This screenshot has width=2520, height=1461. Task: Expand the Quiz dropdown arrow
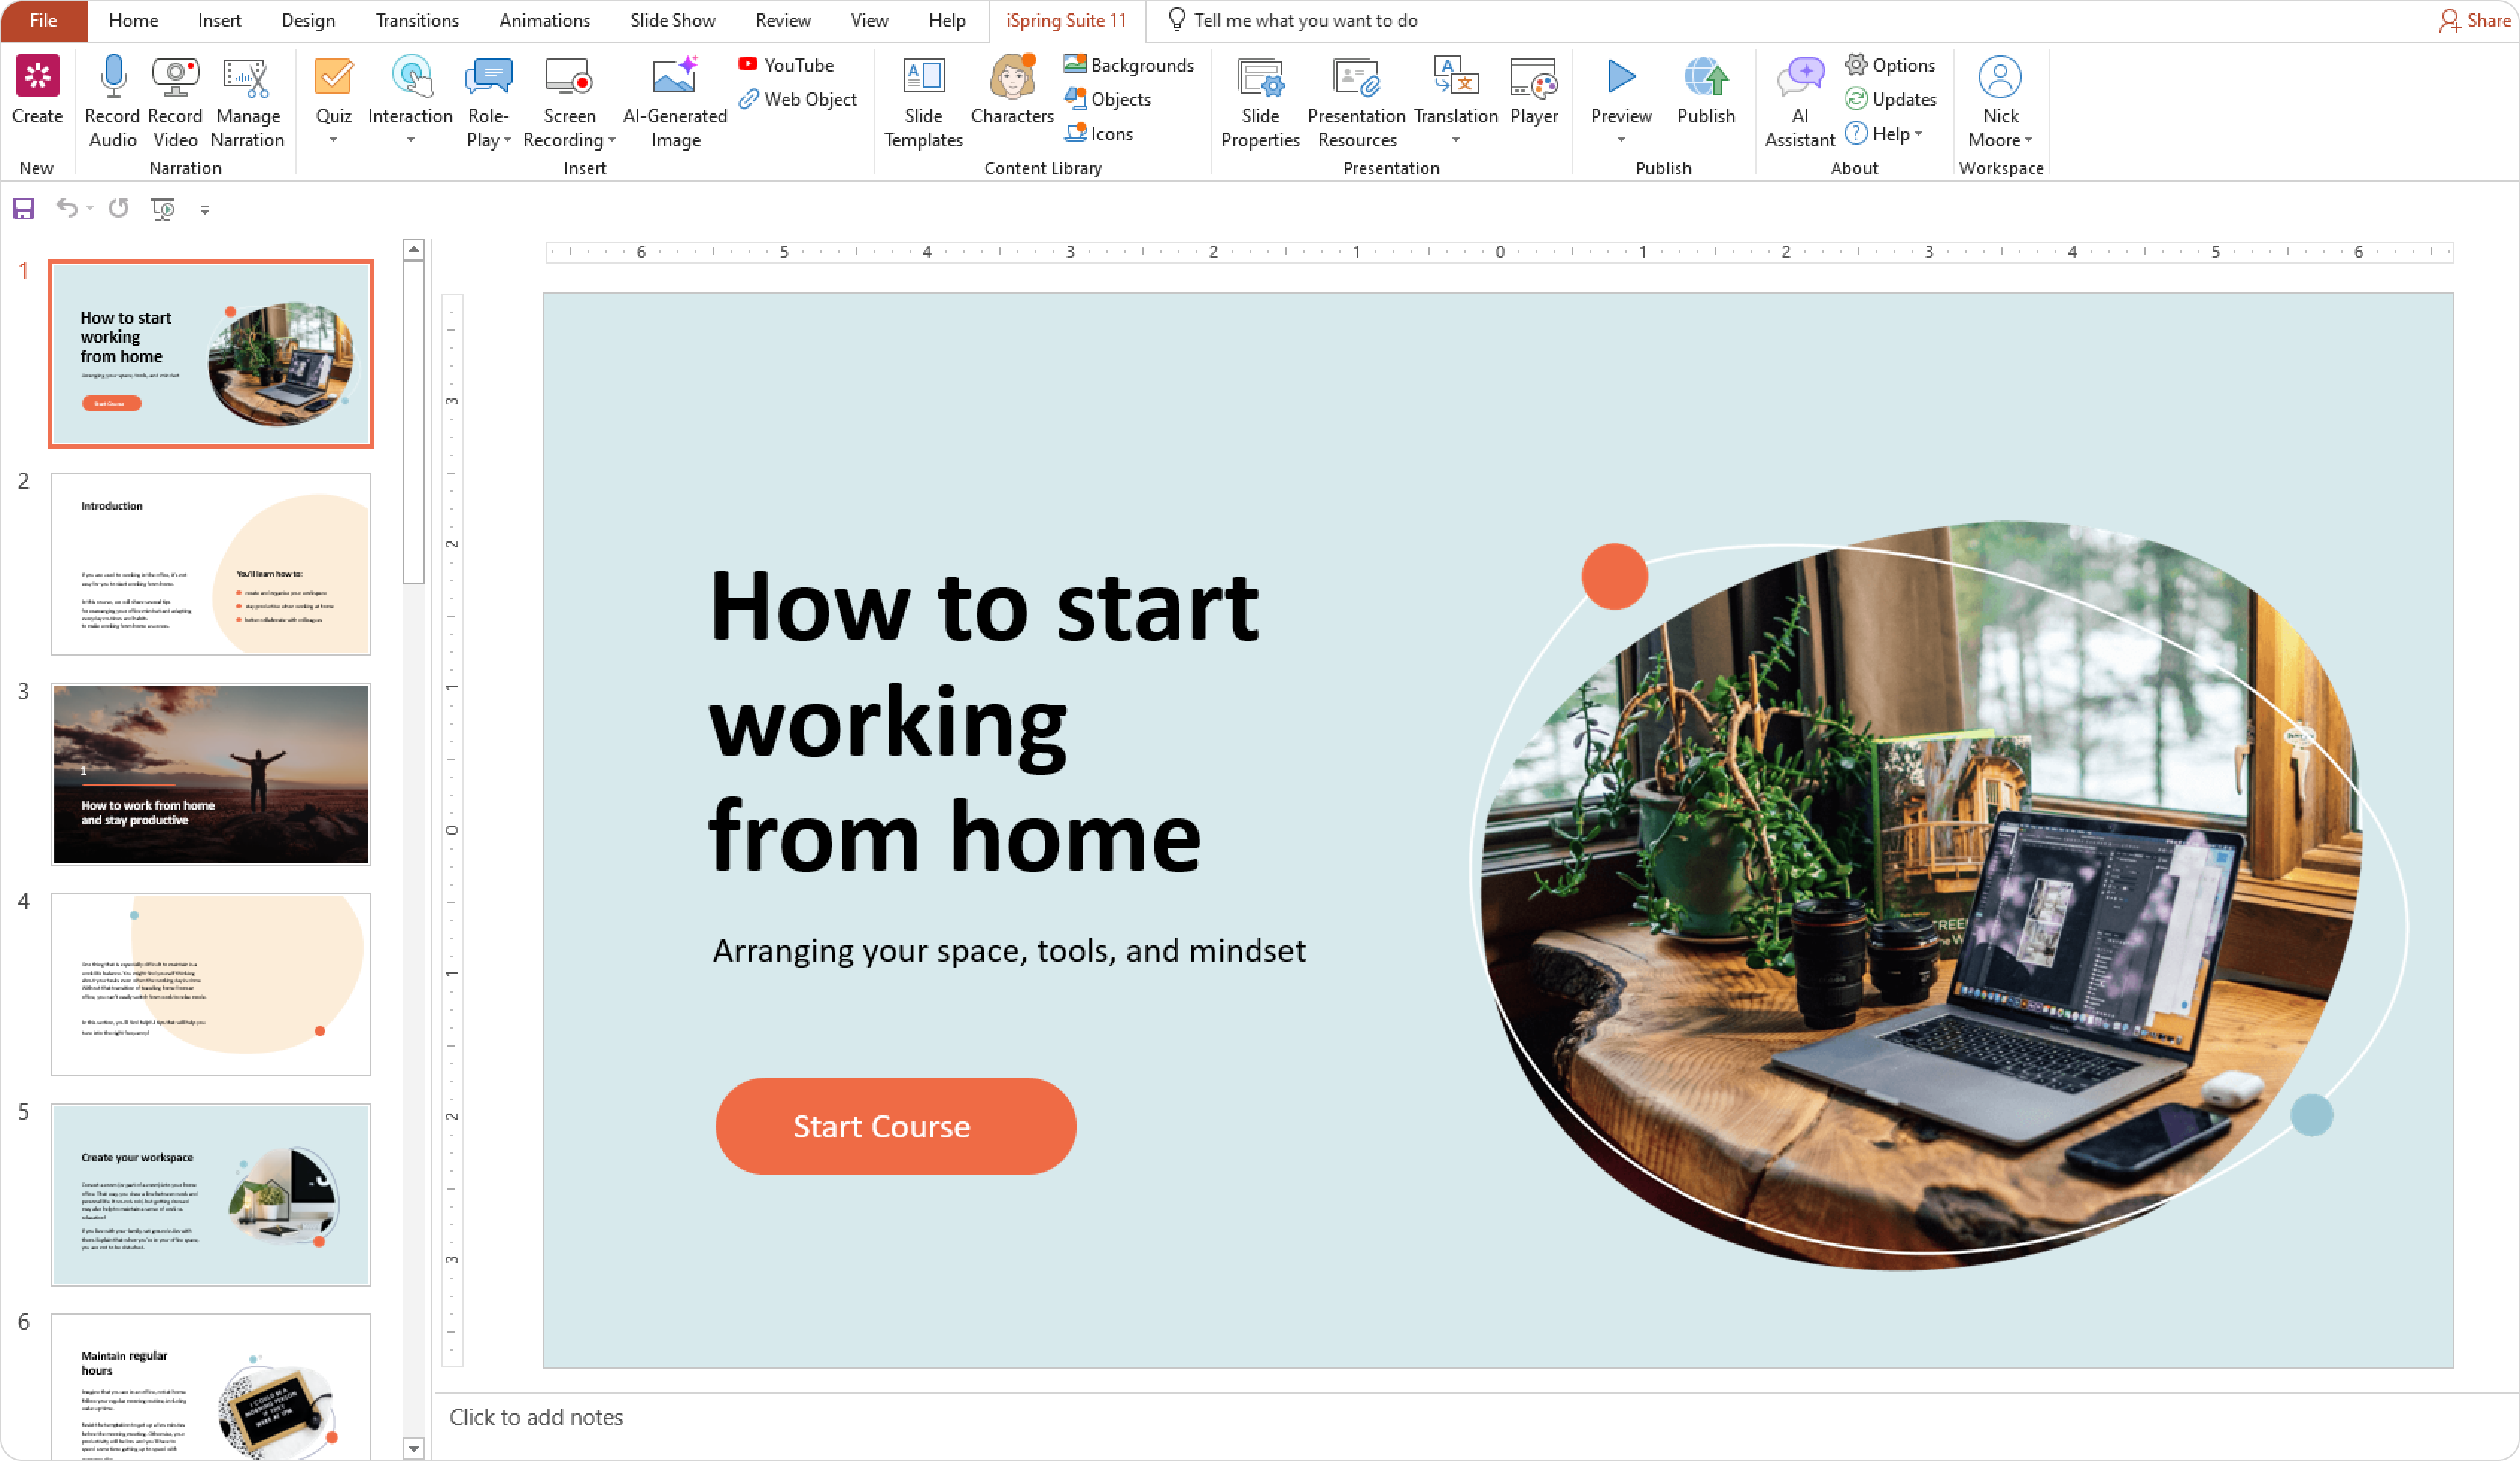(333, 140)
